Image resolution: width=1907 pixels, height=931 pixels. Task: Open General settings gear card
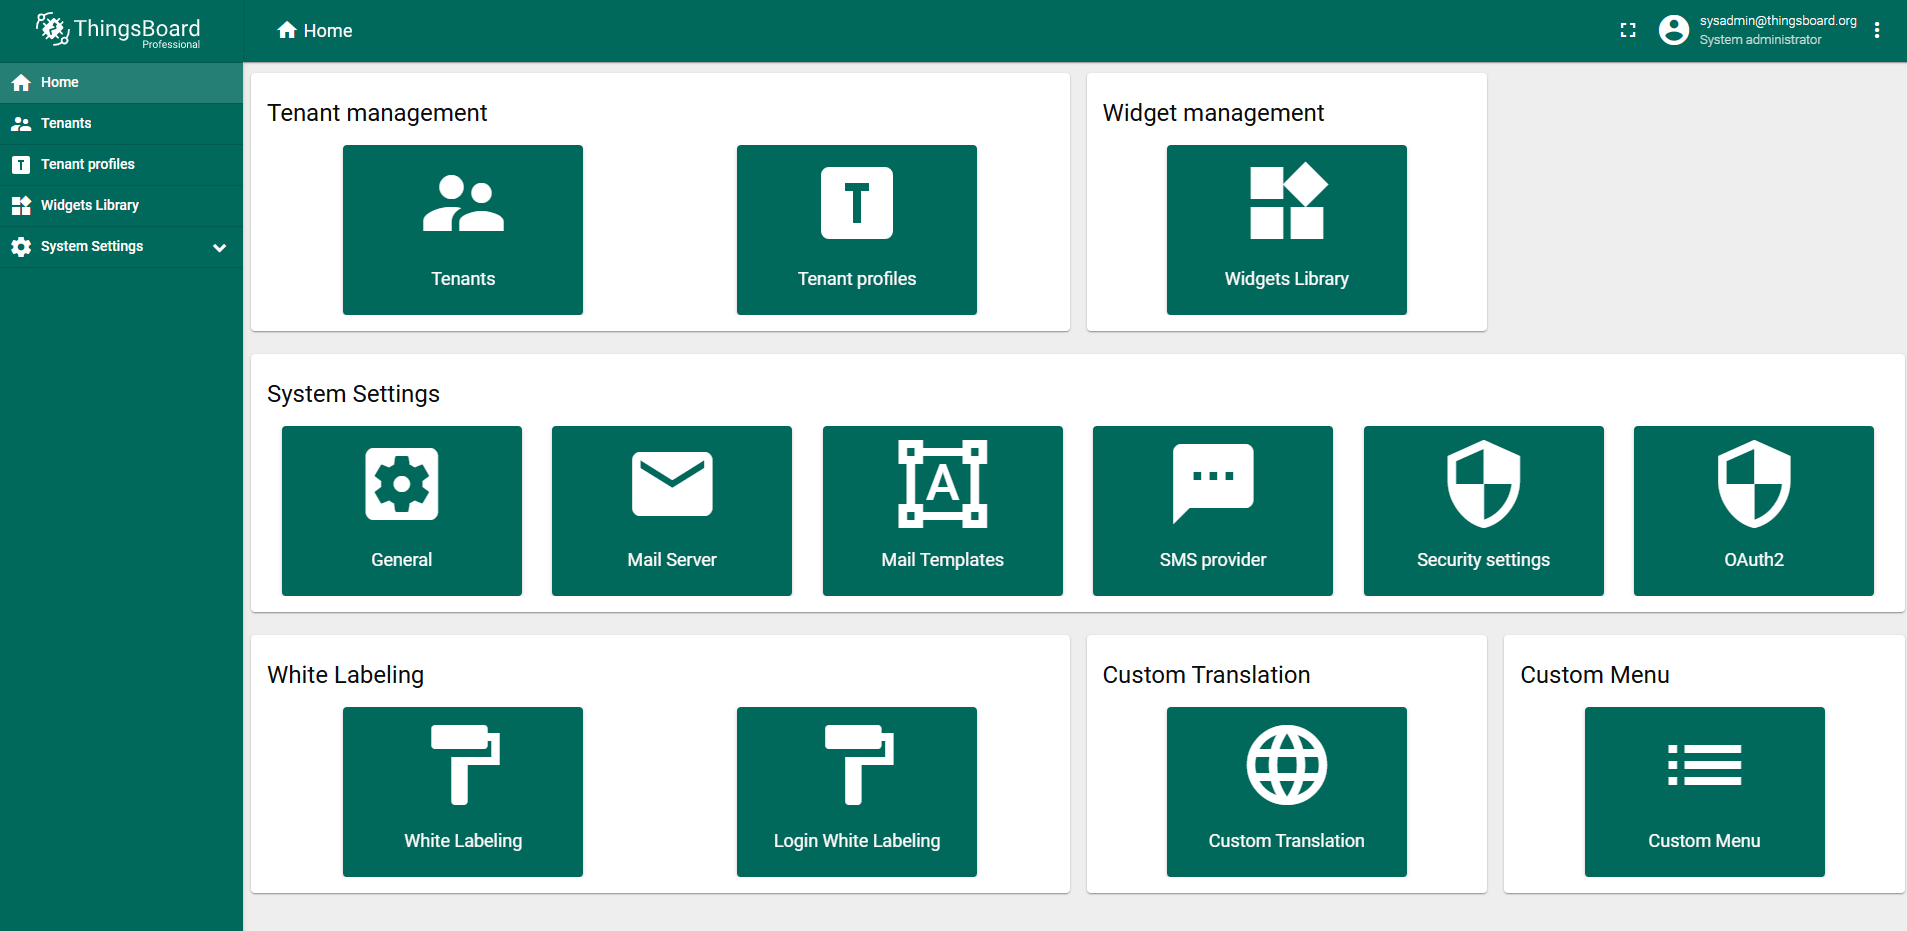tap(401, 511)
